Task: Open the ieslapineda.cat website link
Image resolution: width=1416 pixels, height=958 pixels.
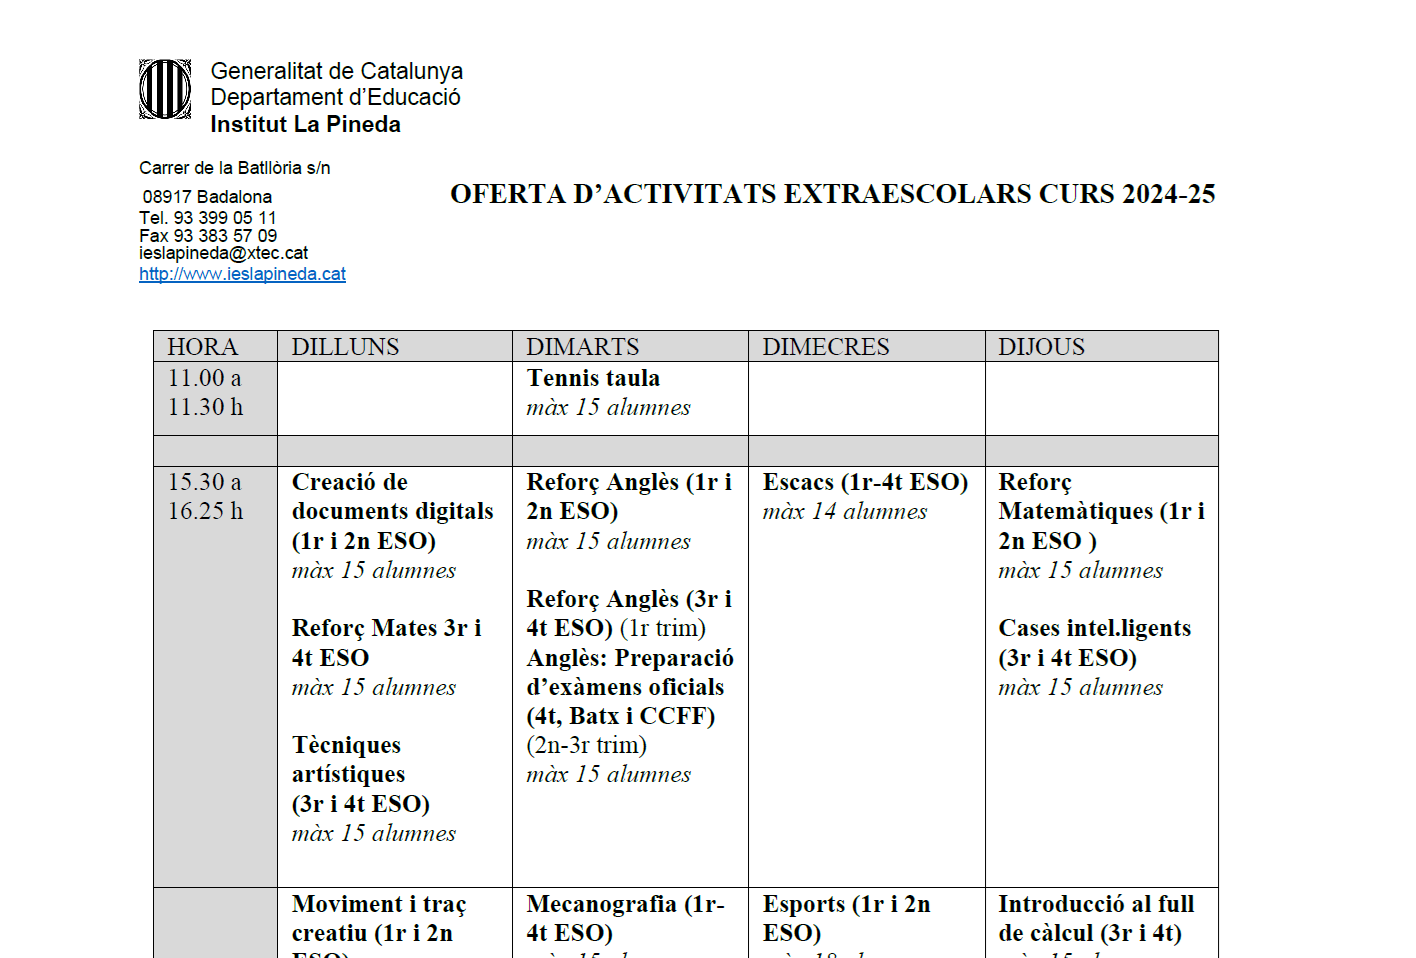Action: point(242,274)
